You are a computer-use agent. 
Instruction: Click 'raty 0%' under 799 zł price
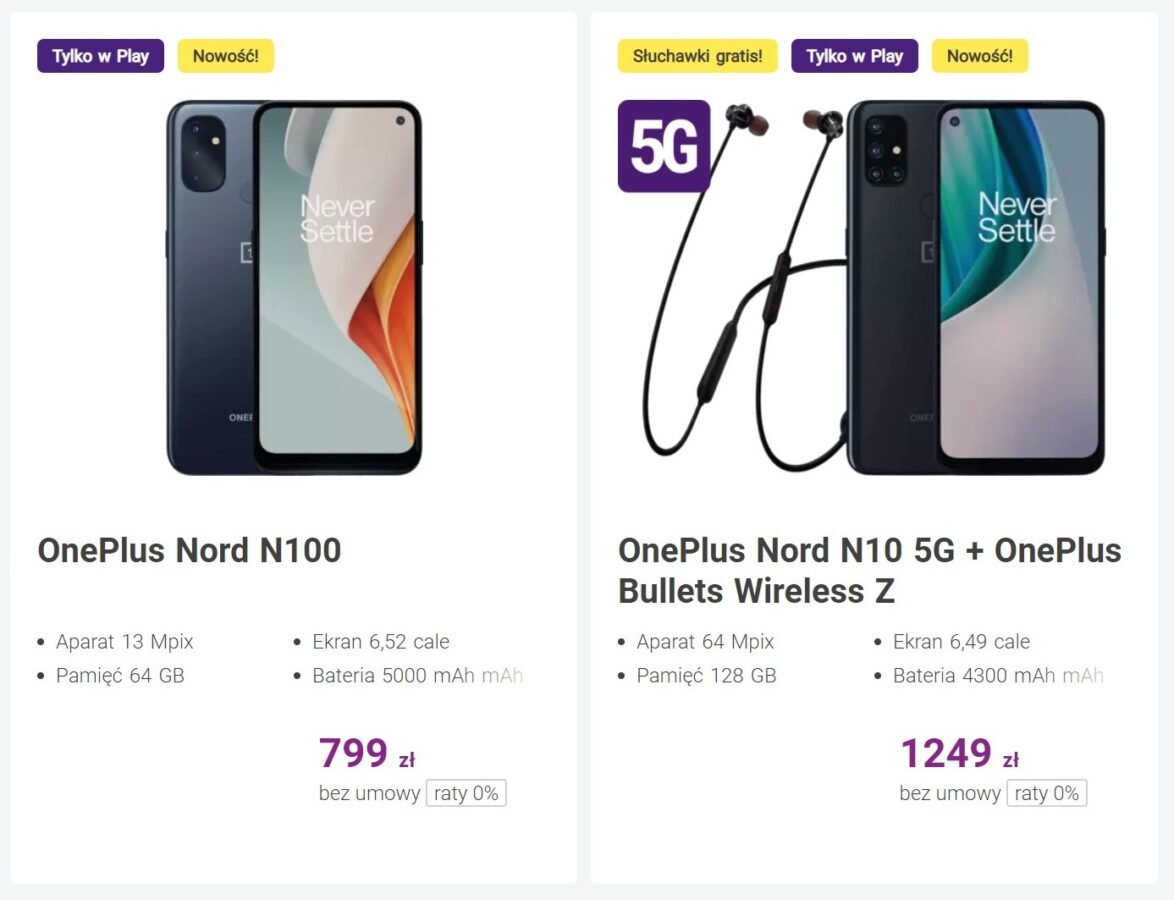(x=466, y=793)
